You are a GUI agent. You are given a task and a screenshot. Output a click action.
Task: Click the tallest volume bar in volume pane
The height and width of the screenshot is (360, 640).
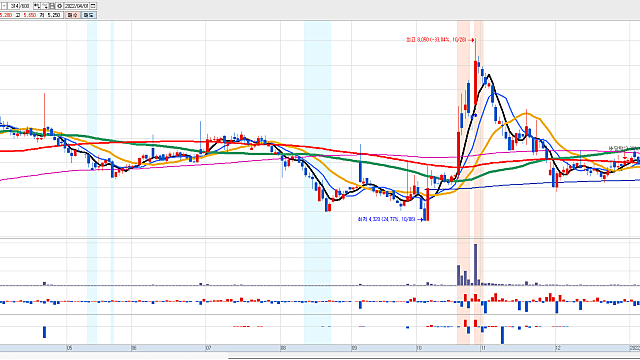tap(475, 264)
